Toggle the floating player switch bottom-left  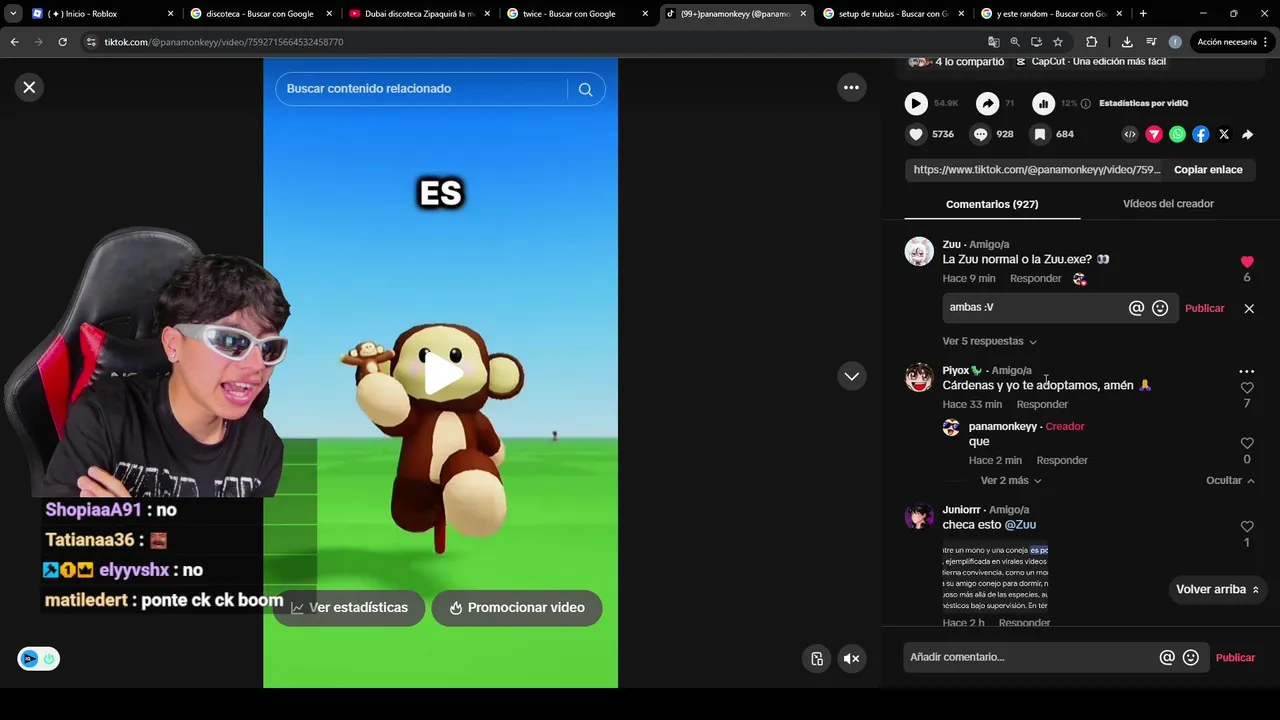38,658
